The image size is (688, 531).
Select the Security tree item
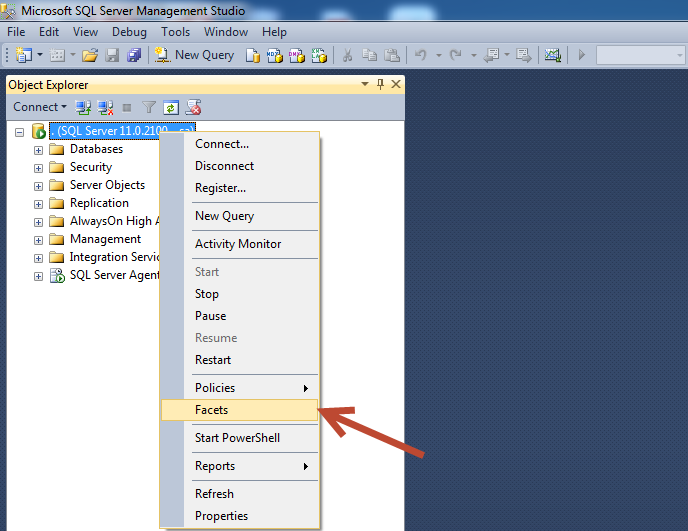[x=91, y=167]
